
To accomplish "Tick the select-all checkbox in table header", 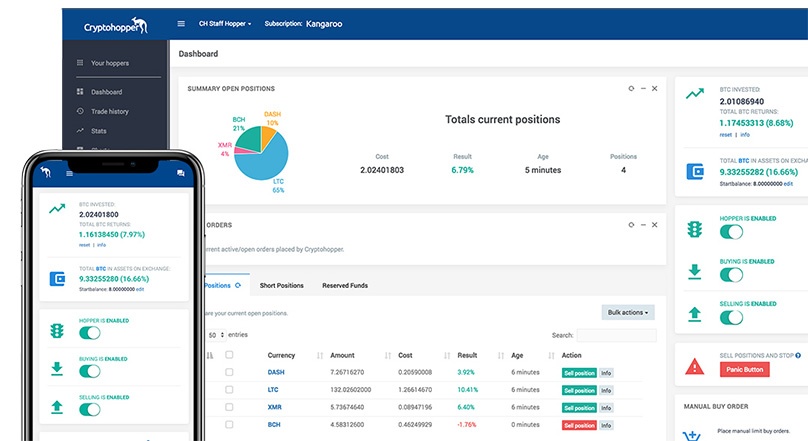I will [229, 354].
